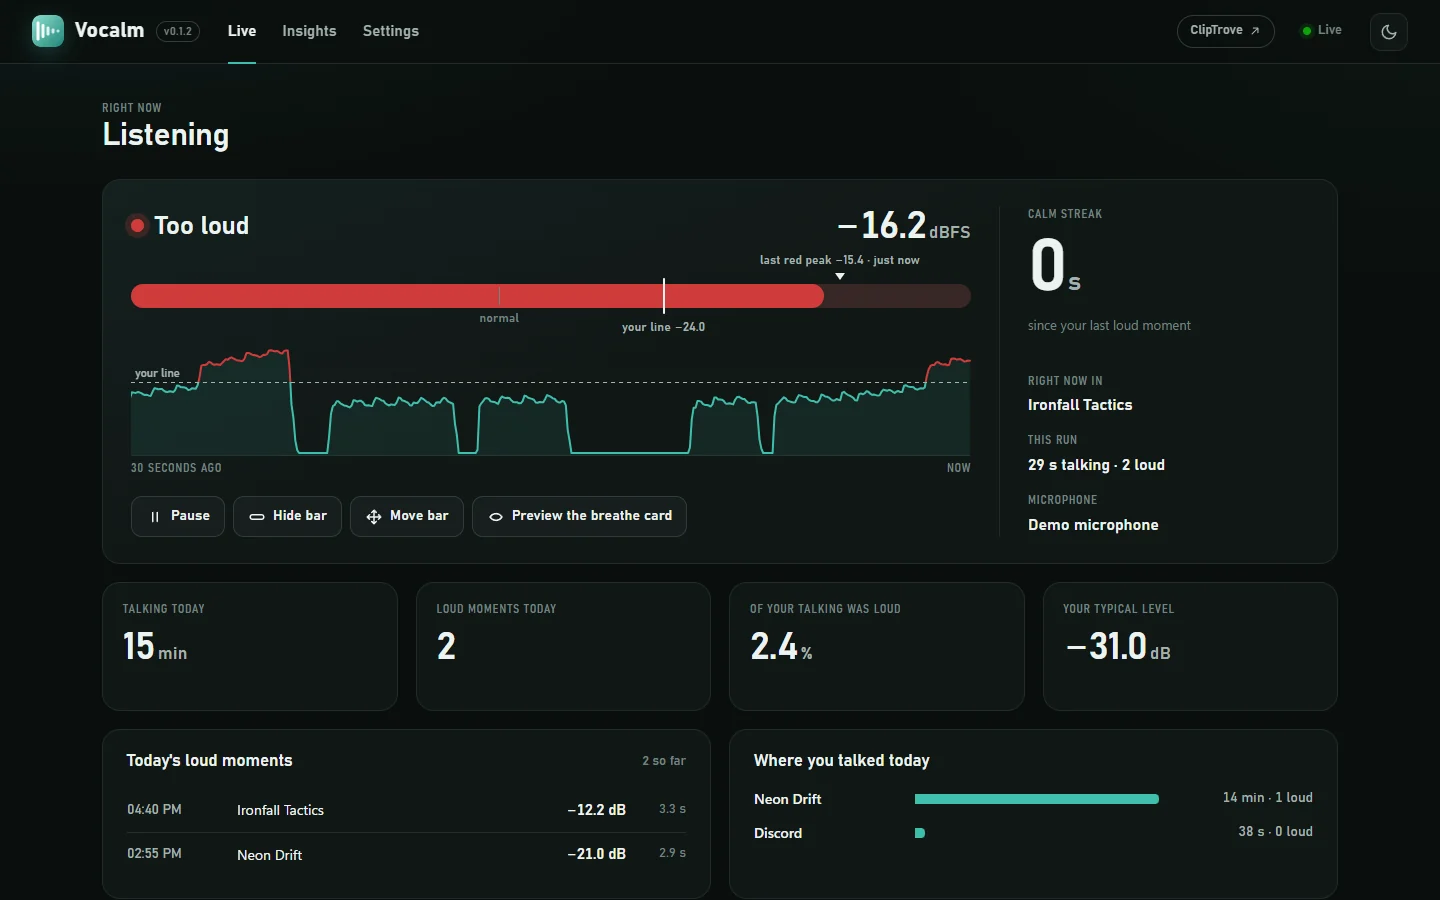The image size is (1440, 900).
Task: Click the Calm Streak 0 s value
Action: point(1055,266)
